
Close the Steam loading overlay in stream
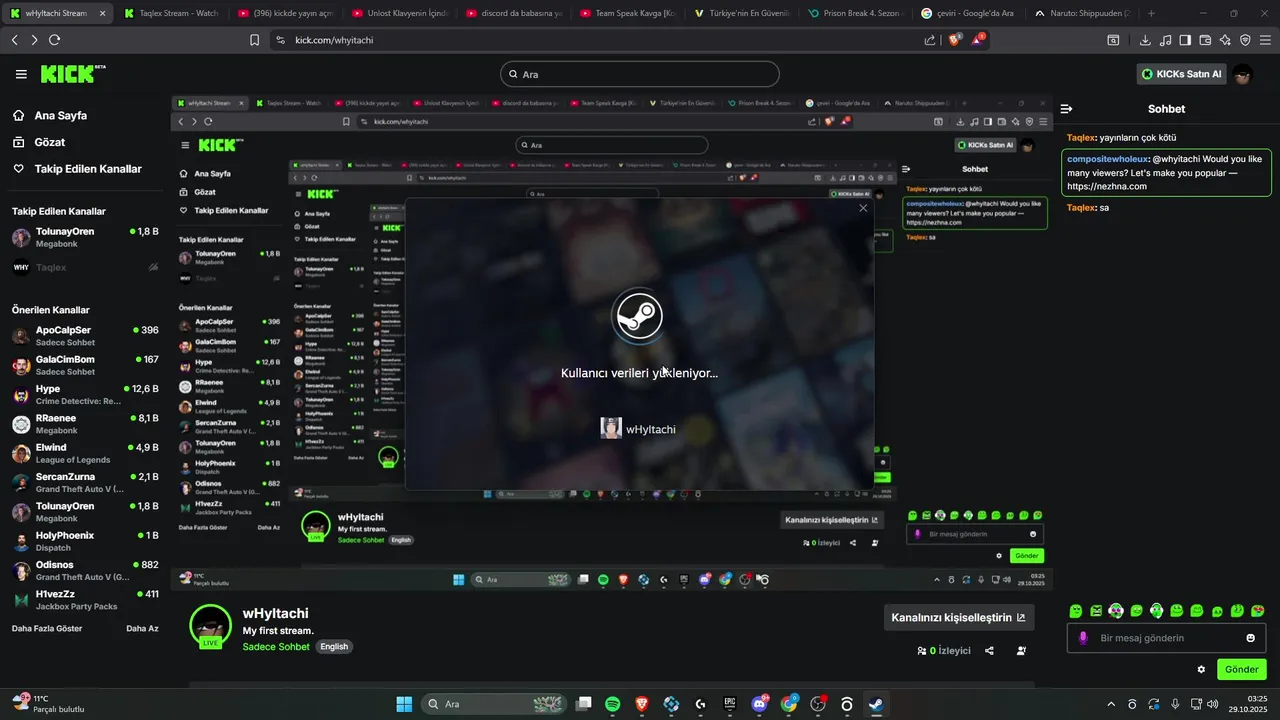coord(863,208)
